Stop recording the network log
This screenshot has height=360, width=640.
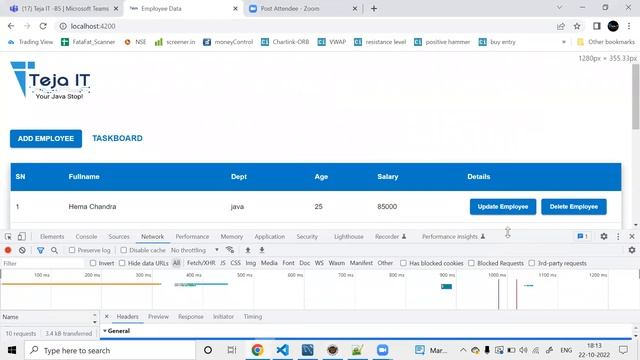pos(8,250)
